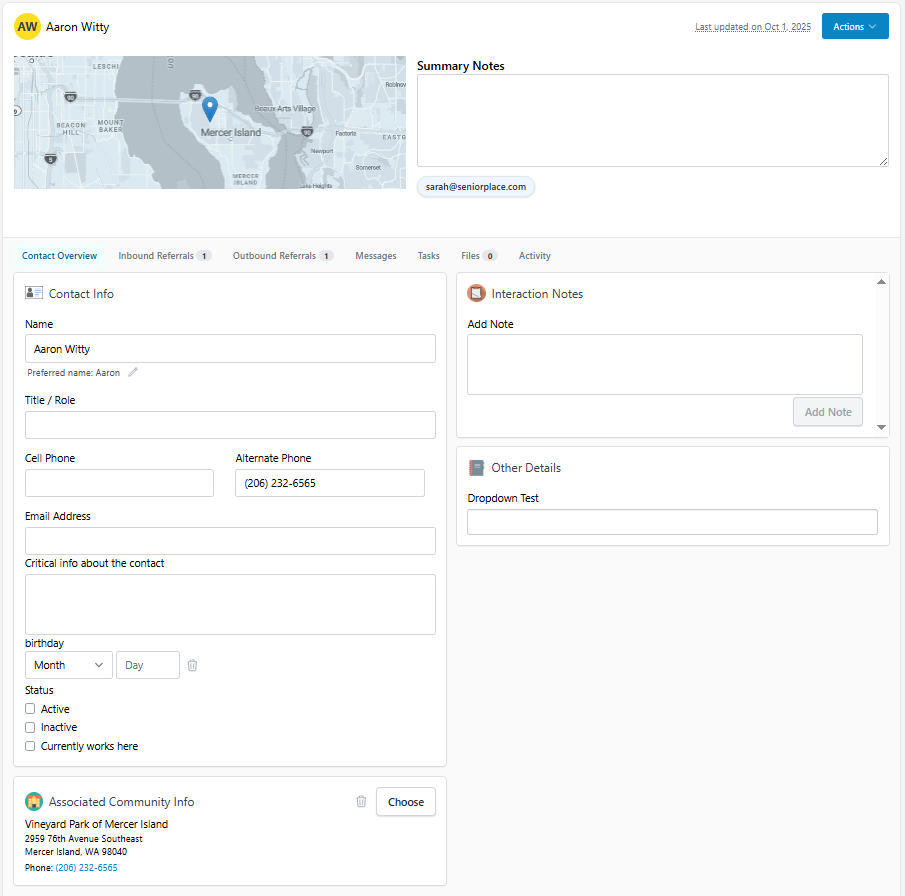Screen dimensions: 905x896
Task: Click into the Summary Notes text area
Action: pyautogui.click(x=653, y=120)
